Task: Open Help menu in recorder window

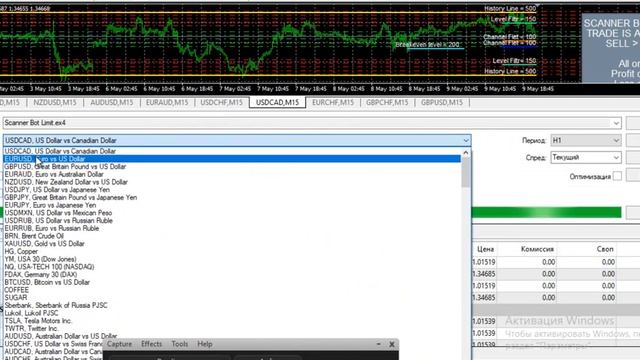Action: 204,344
